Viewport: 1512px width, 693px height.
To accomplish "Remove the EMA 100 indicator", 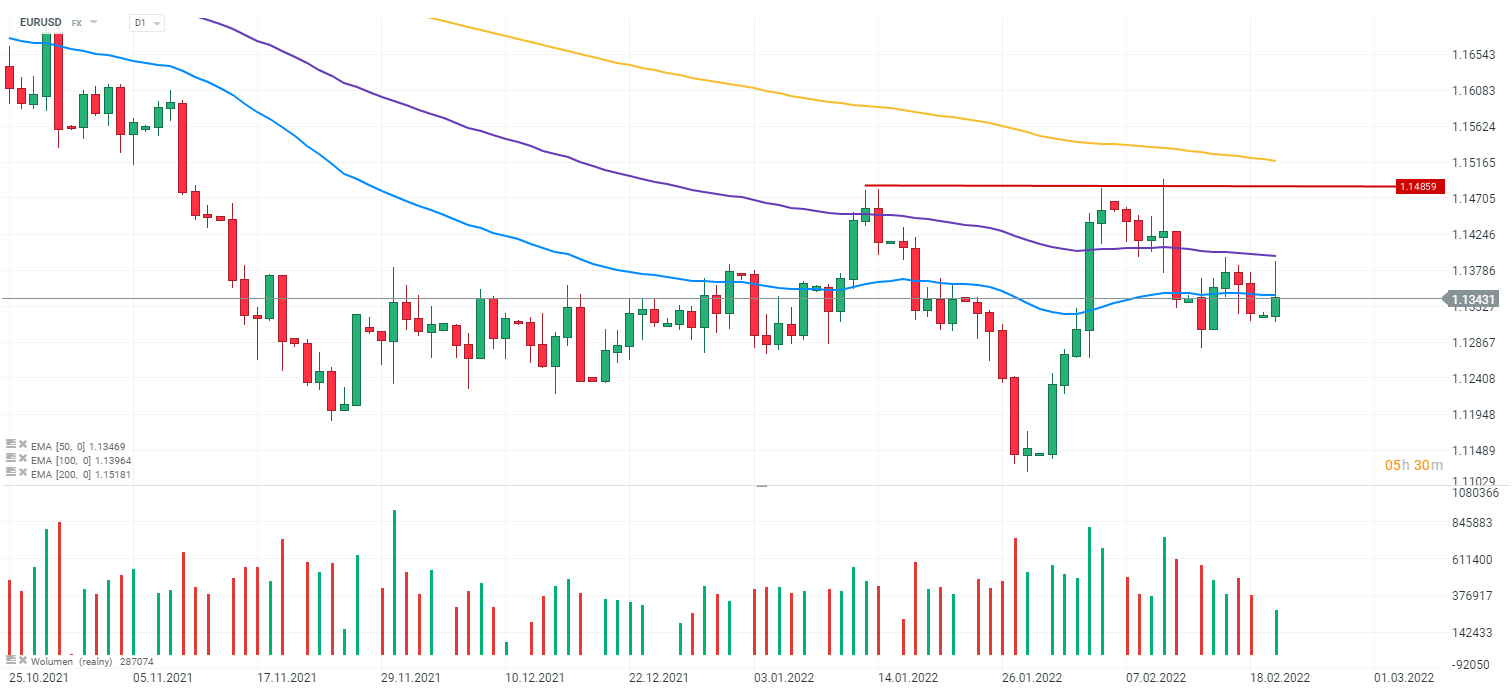I will pos(22,459).
